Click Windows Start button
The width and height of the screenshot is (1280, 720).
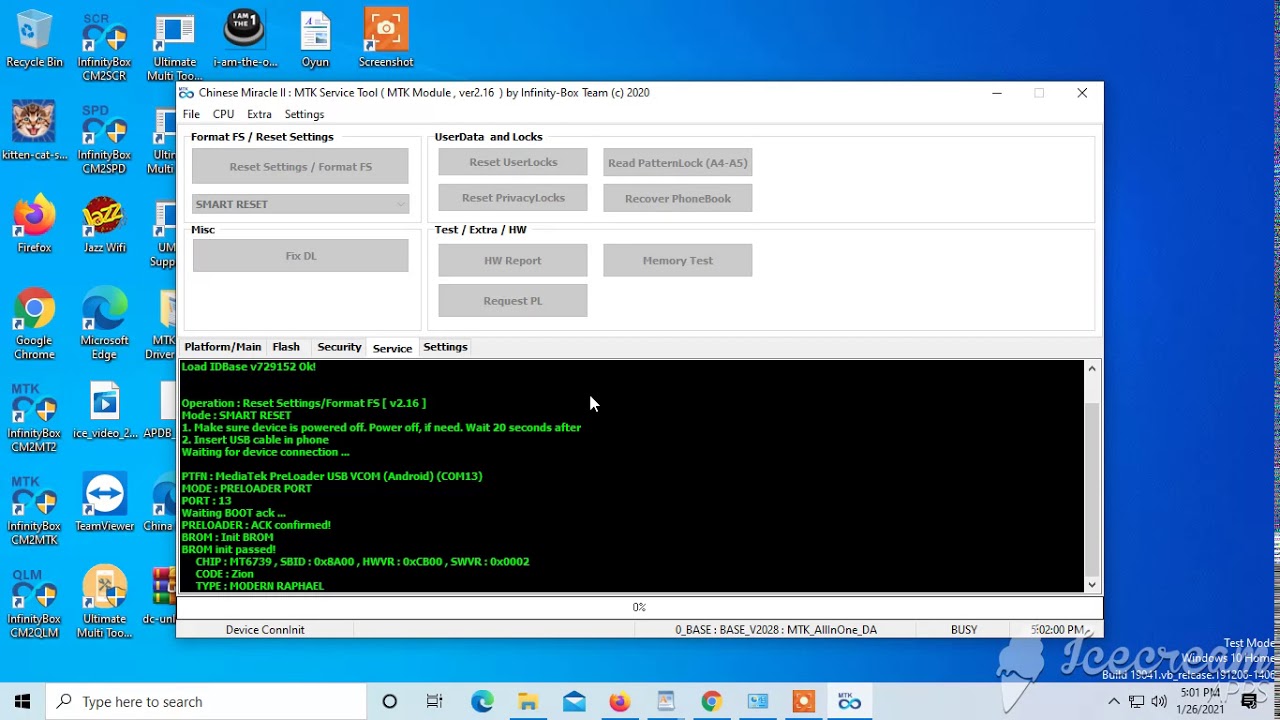coord(22,702)
